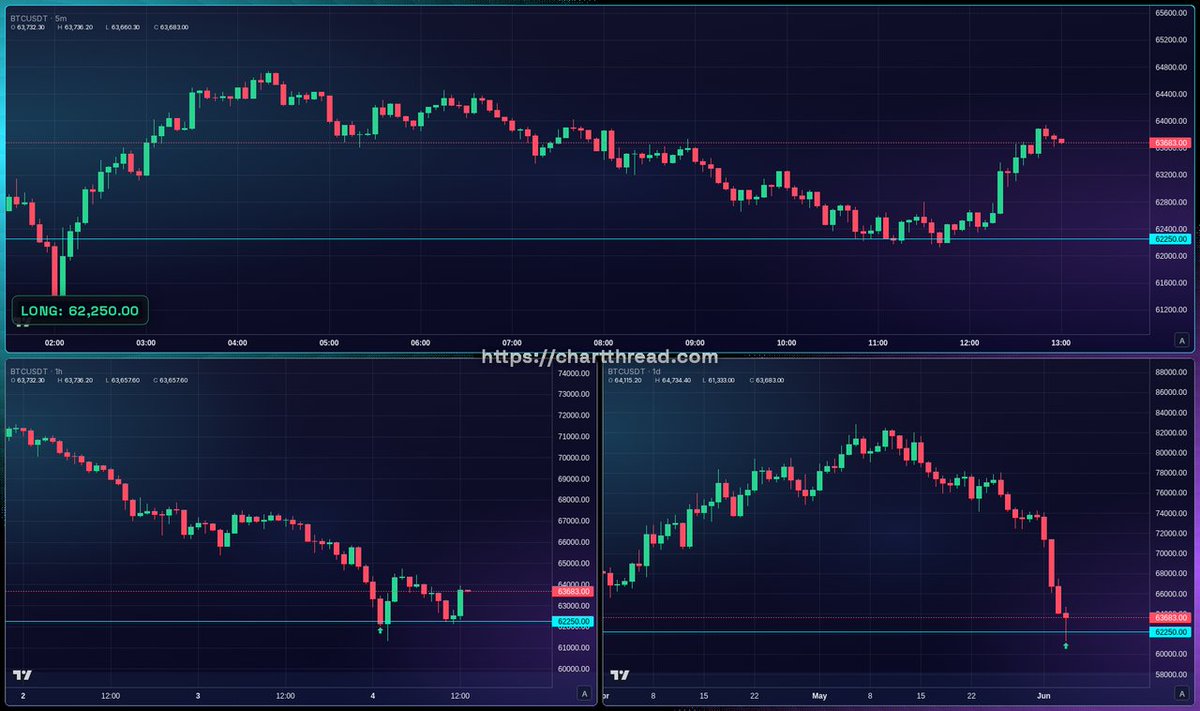Click 67000.00 on the 1h price axis

573,521
